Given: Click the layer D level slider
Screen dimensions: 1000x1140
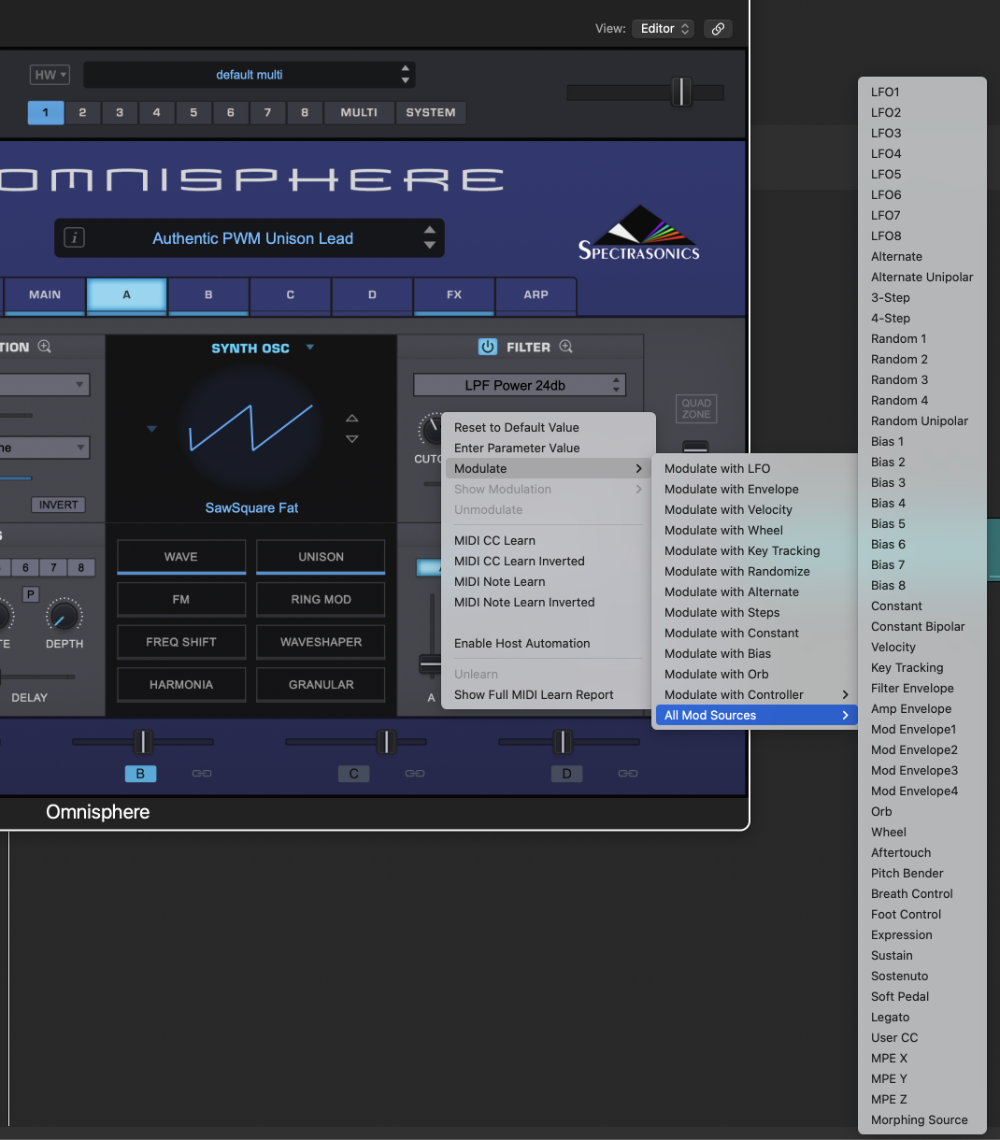Looking at the screenshot, I should point(569,742).
